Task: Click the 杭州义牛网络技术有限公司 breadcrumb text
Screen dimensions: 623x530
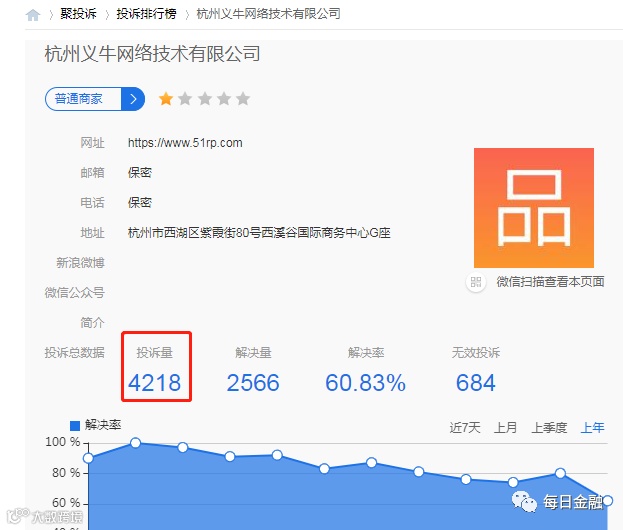Action: coord(268,14)
